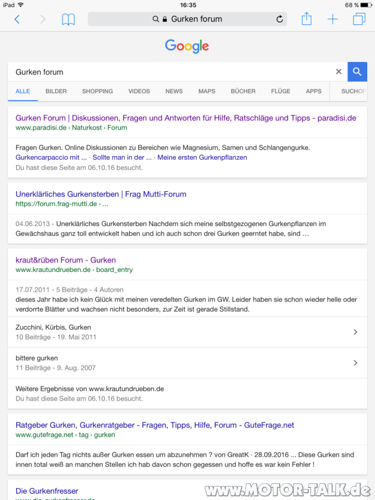Switch to the MAPS tab

point(207,91)
